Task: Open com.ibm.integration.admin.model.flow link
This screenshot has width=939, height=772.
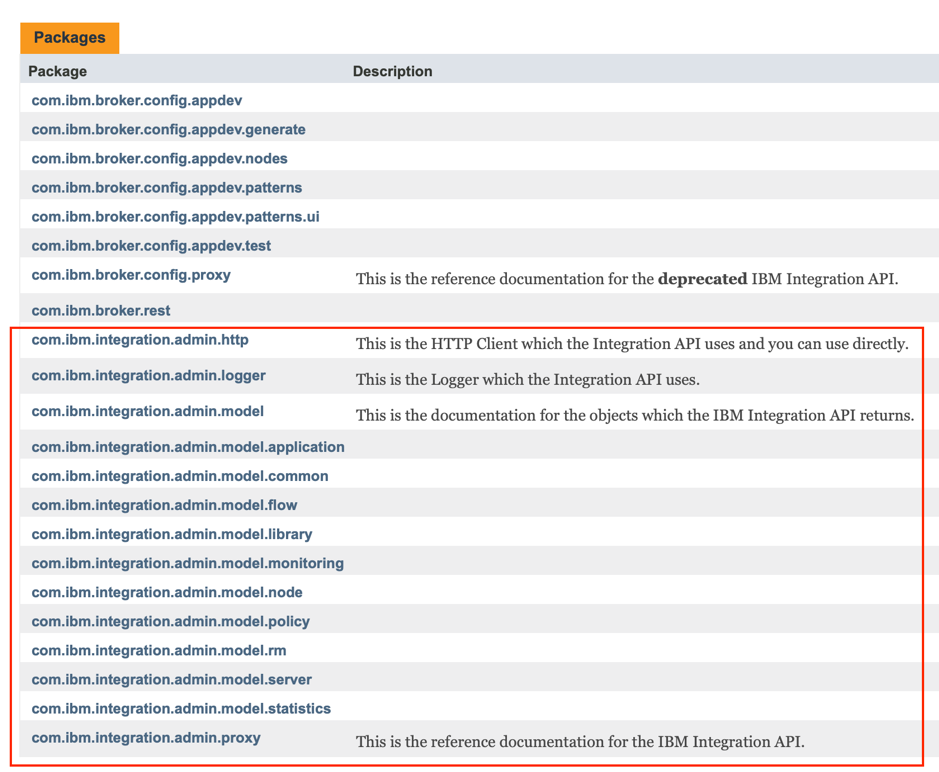Action: (164, 505)
